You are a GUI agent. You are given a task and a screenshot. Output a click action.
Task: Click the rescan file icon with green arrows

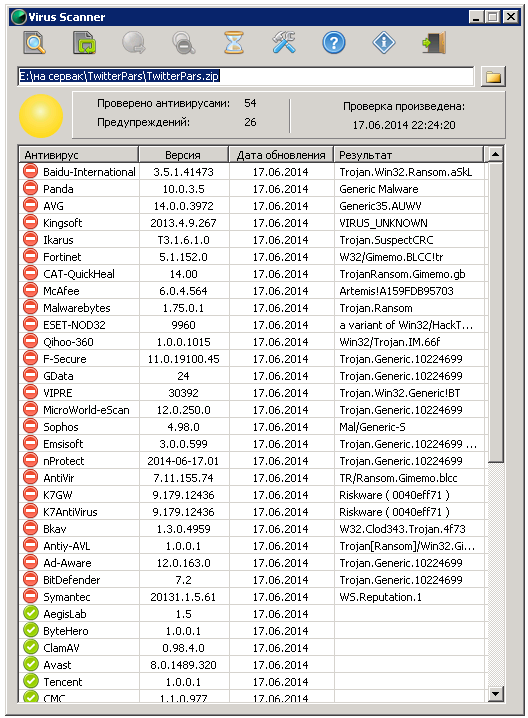coord(84,43)
